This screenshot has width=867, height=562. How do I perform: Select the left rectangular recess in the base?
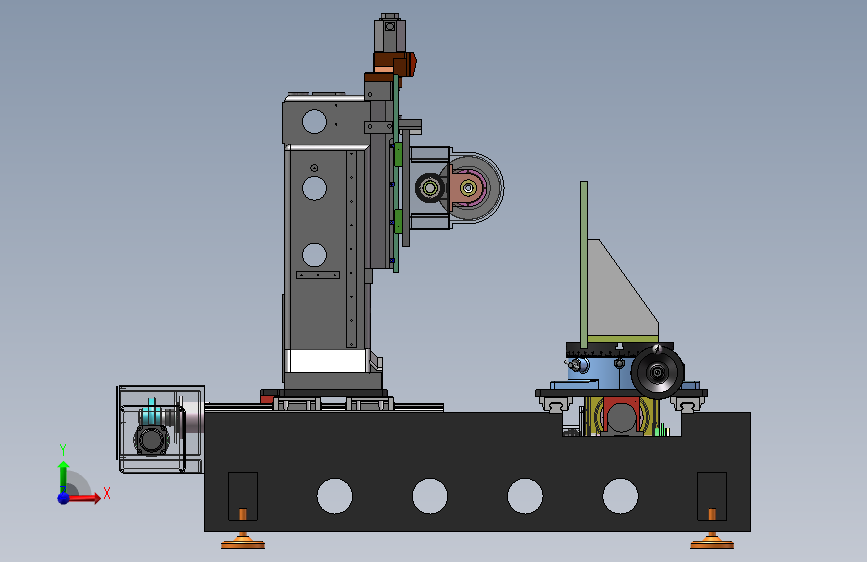(x=243, y=496)
